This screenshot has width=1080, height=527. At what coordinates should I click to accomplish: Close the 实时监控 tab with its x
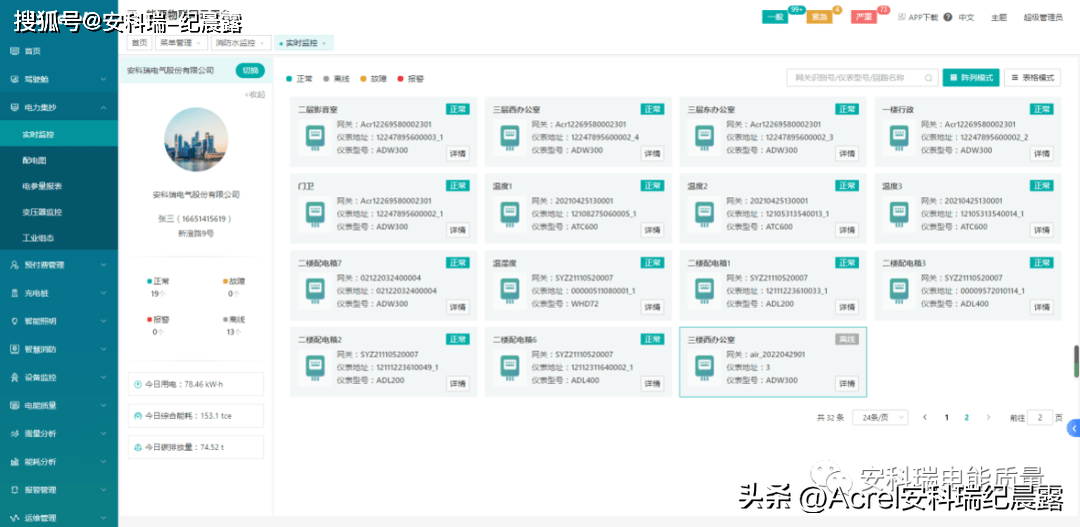325,43
